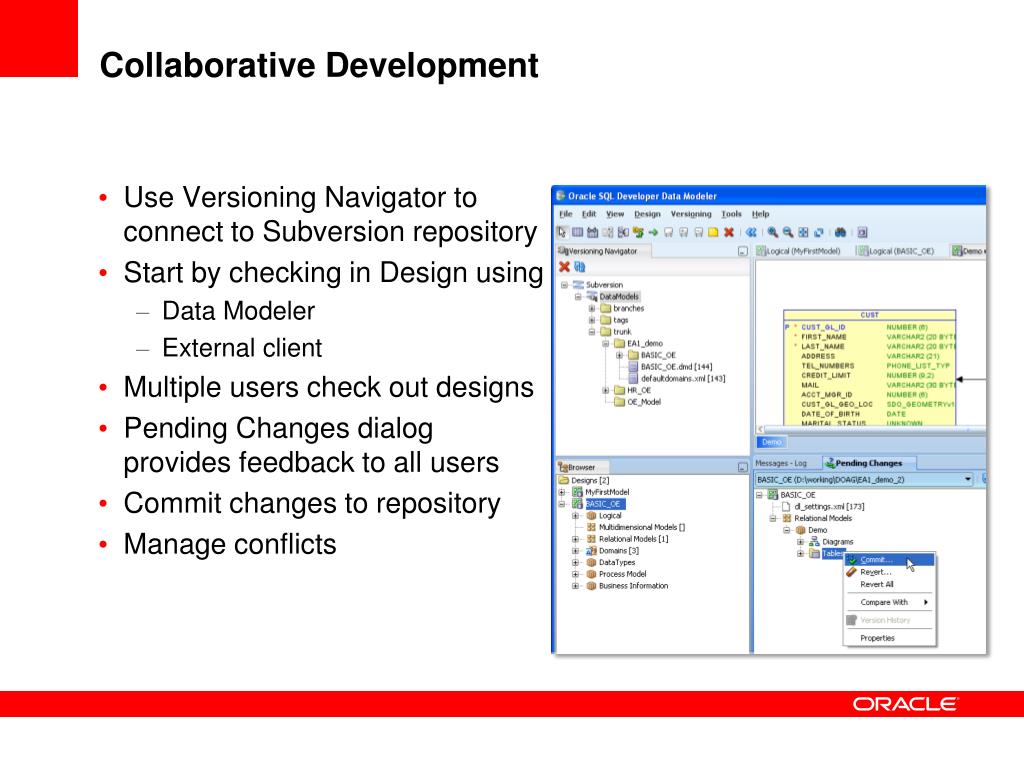The width and height of the screenshot is (1024, 768).
Task: Open the Compare With submenu
Action: (889, 602)
